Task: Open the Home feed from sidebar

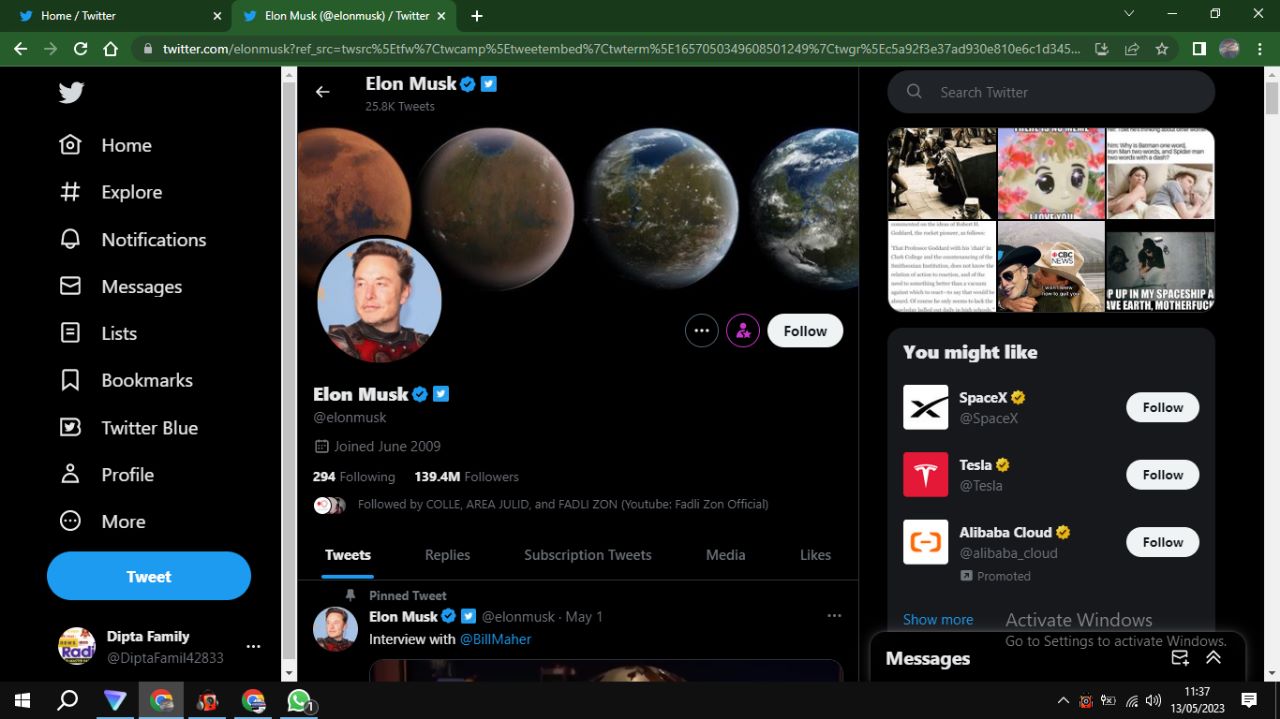Action: (106, 145)
